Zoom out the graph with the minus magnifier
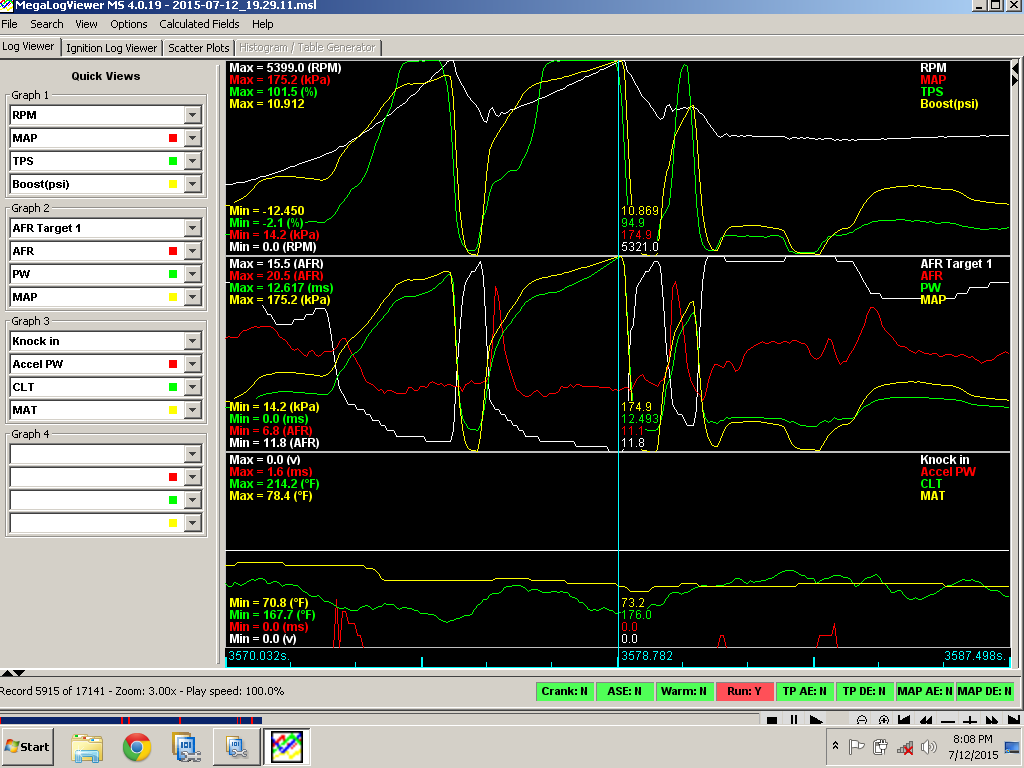The image size is (1024, 768). (862, 720)
